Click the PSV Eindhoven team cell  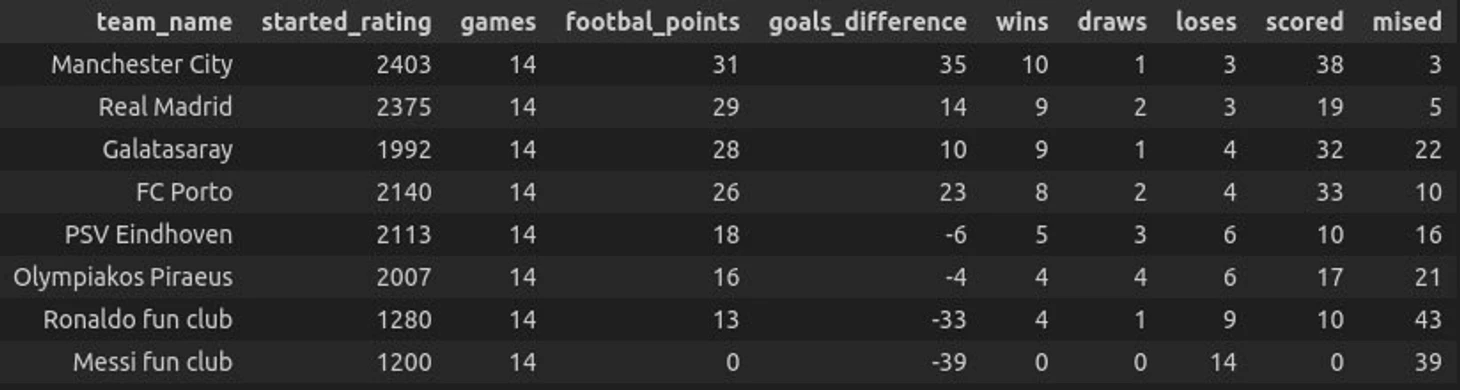tap(148, 235)
